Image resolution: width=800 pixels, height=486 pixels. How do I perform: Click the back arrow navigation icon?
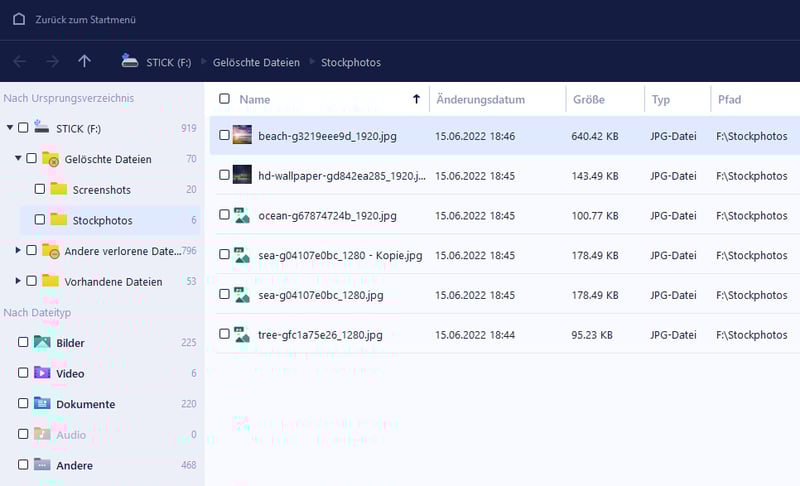pyautogui.click(x=20, y=61)
